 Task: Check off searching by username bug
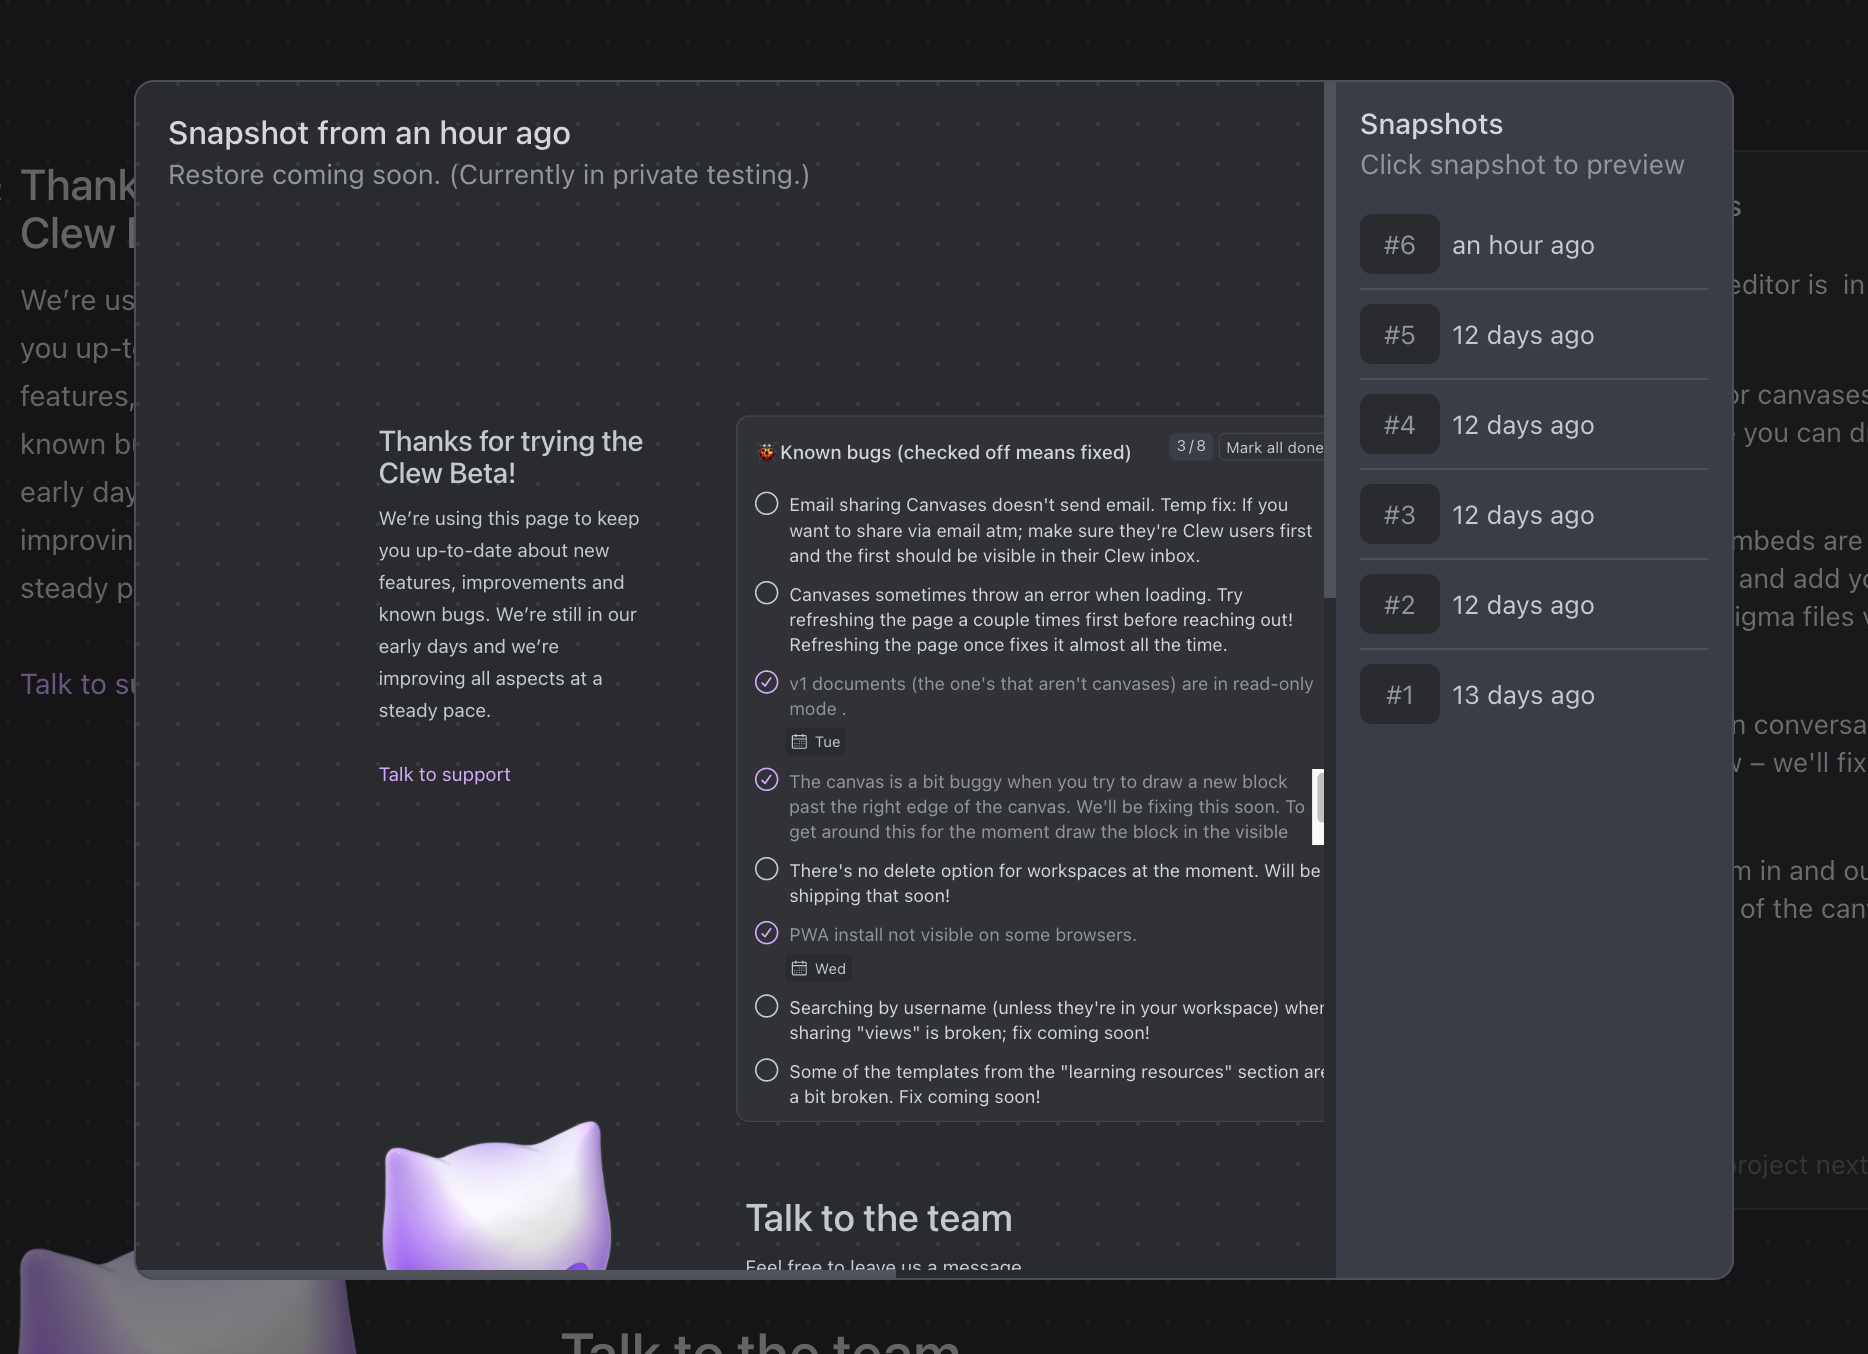[766, 1006]
